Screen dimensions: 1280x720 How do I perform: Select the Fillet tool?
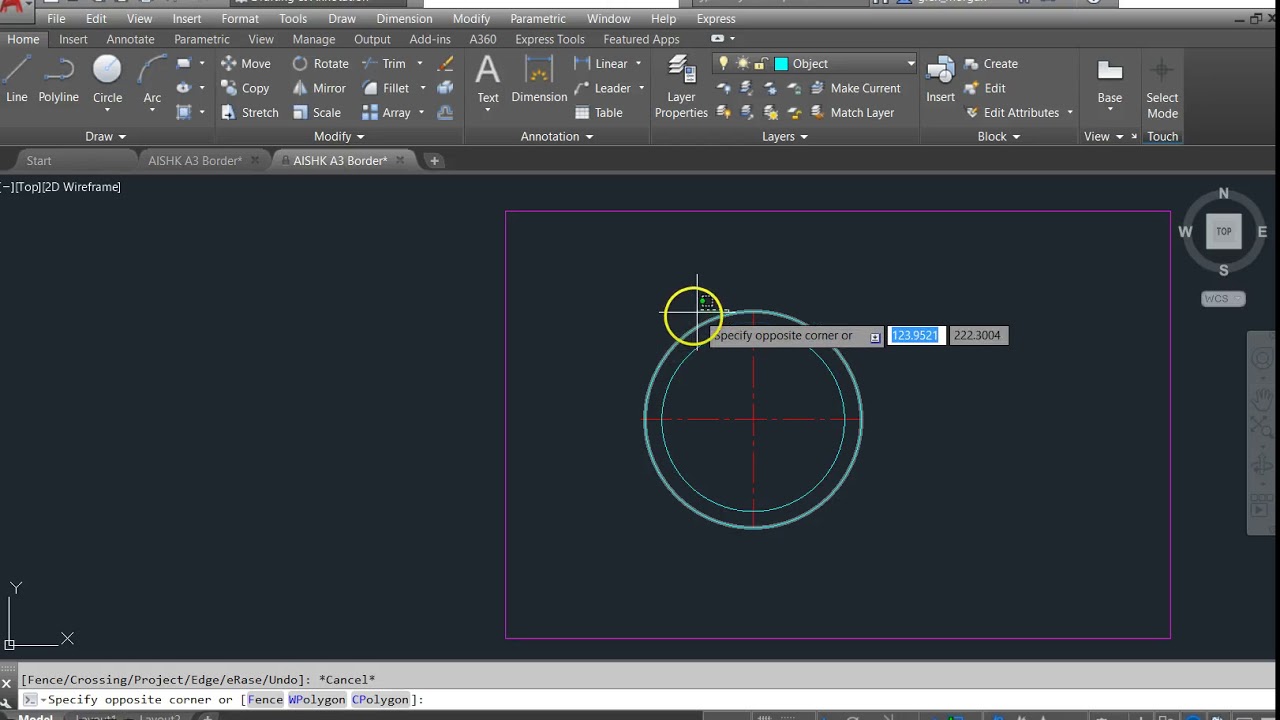[386, 88]
